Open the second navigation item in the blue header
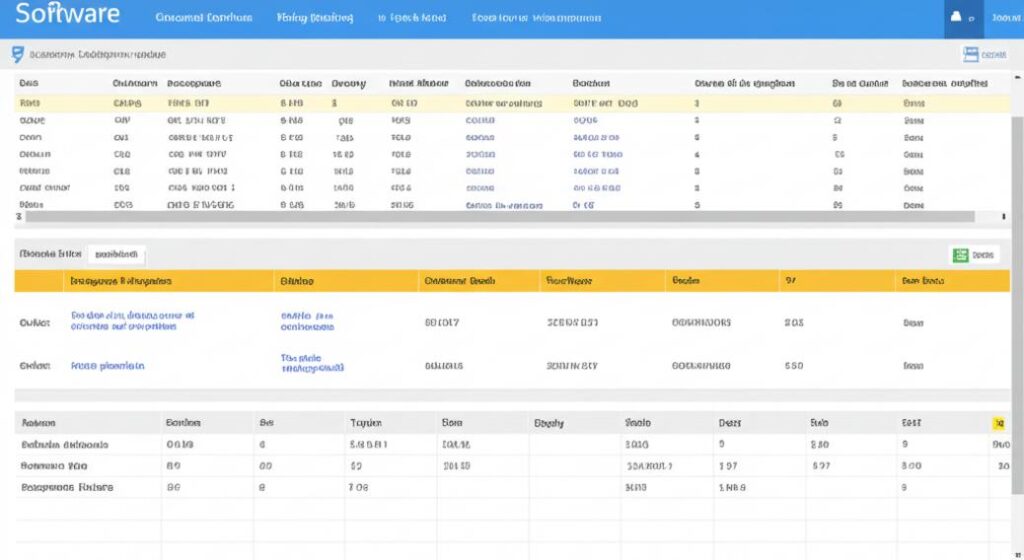1024x560 pixels. [313, 18]
